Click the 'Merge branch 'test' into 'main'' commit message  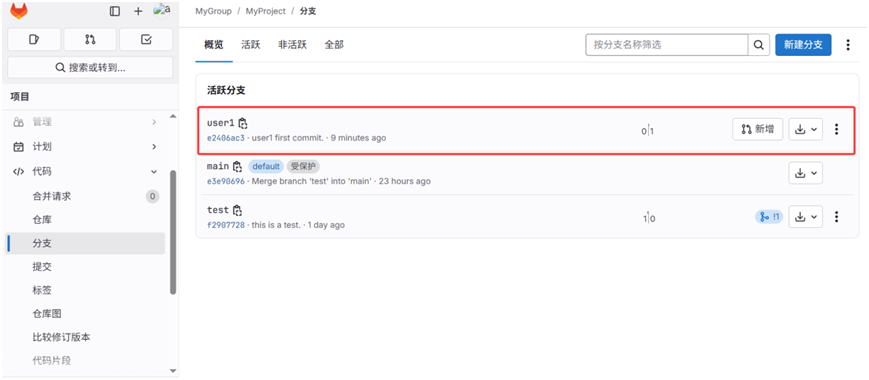(x=311, y=181)
